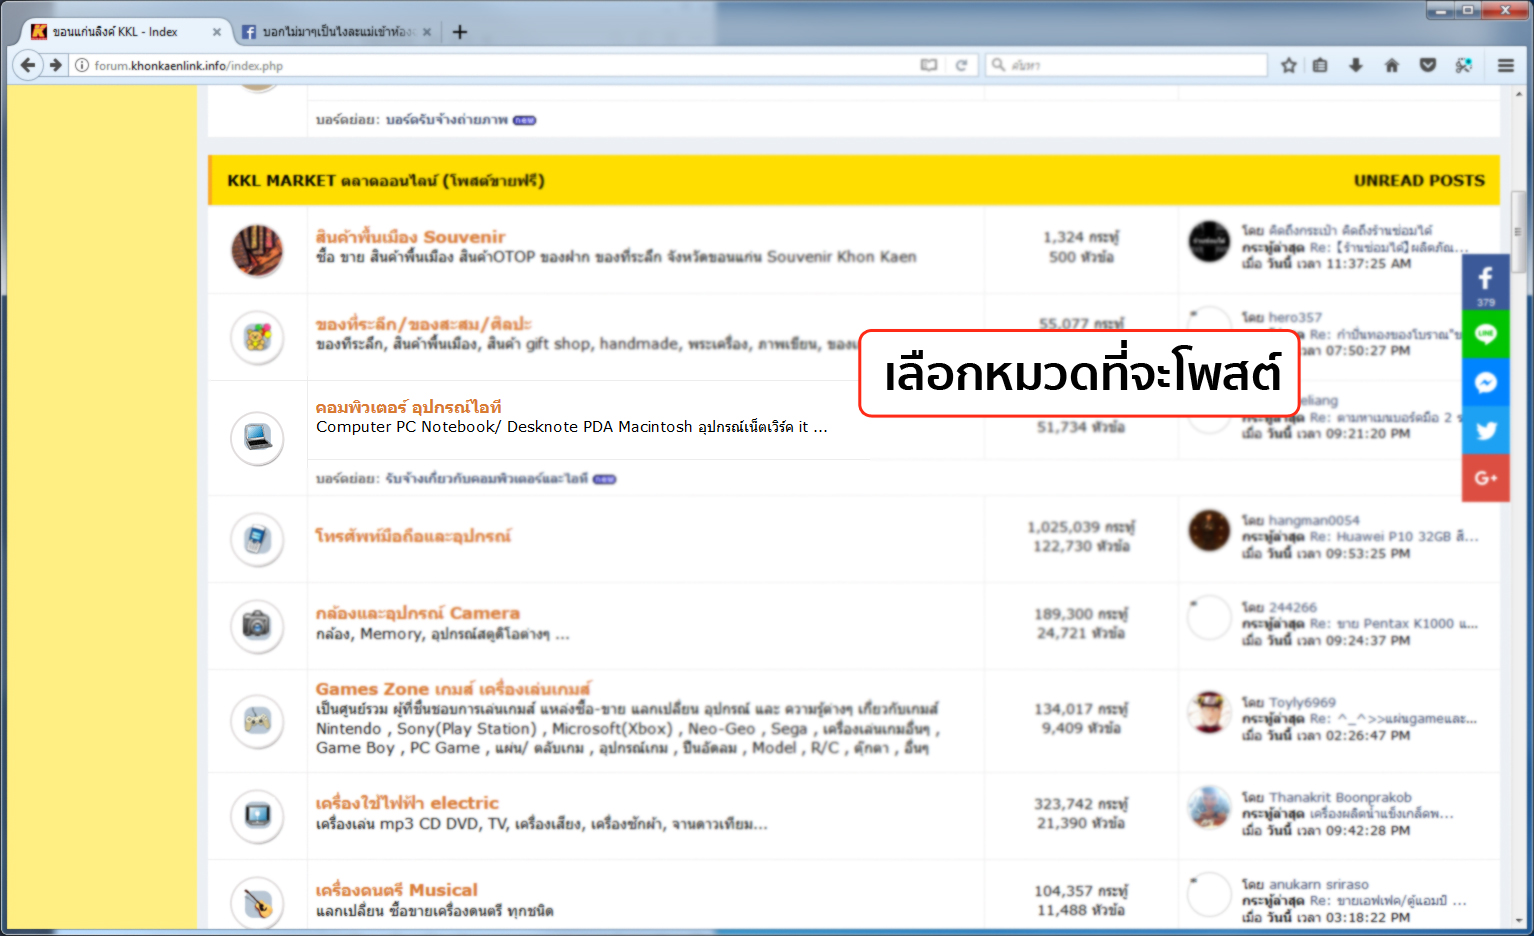Share via Twitter side button

(x=1486, y=430)
